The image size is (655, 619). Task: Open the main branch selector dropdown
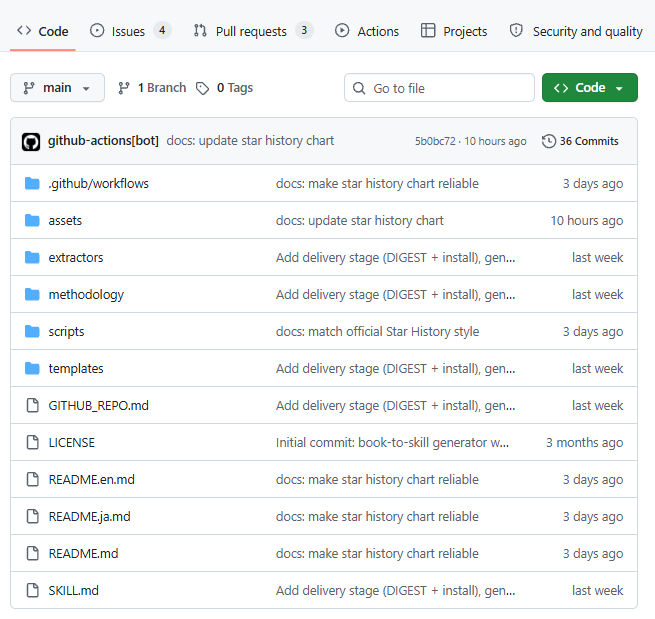(58, 88)
